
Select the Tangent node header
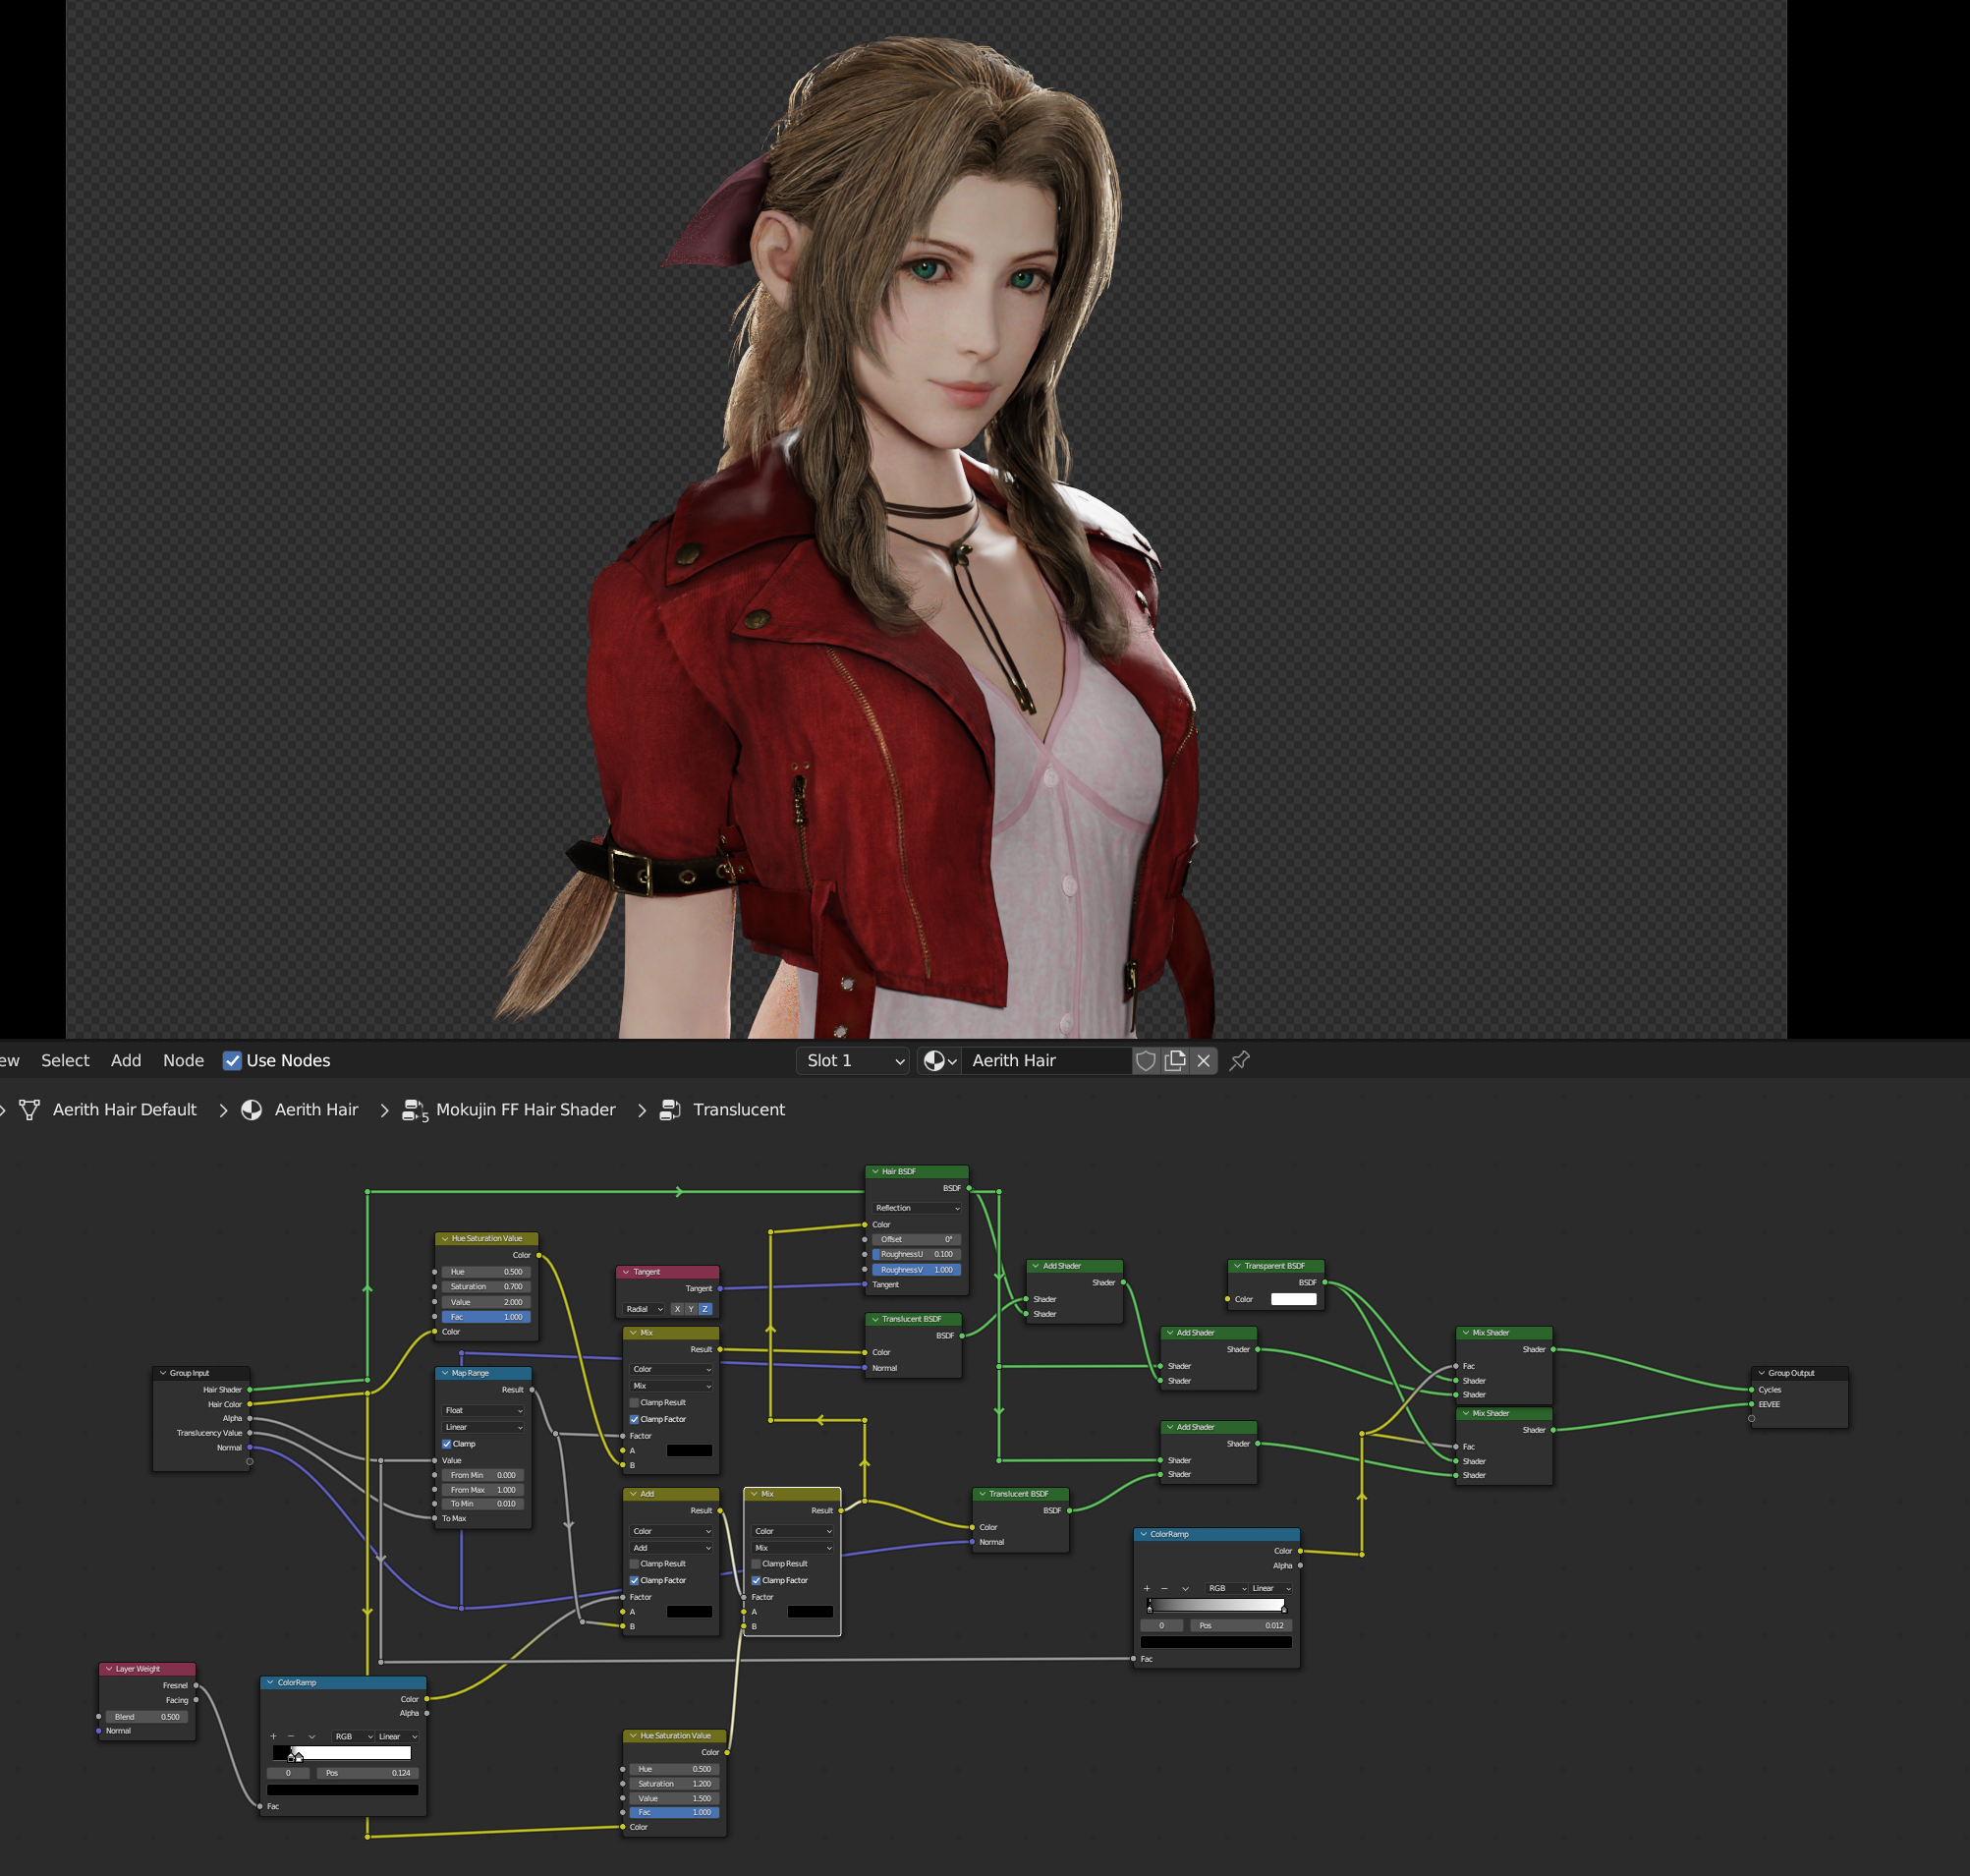coord(667,1272)
